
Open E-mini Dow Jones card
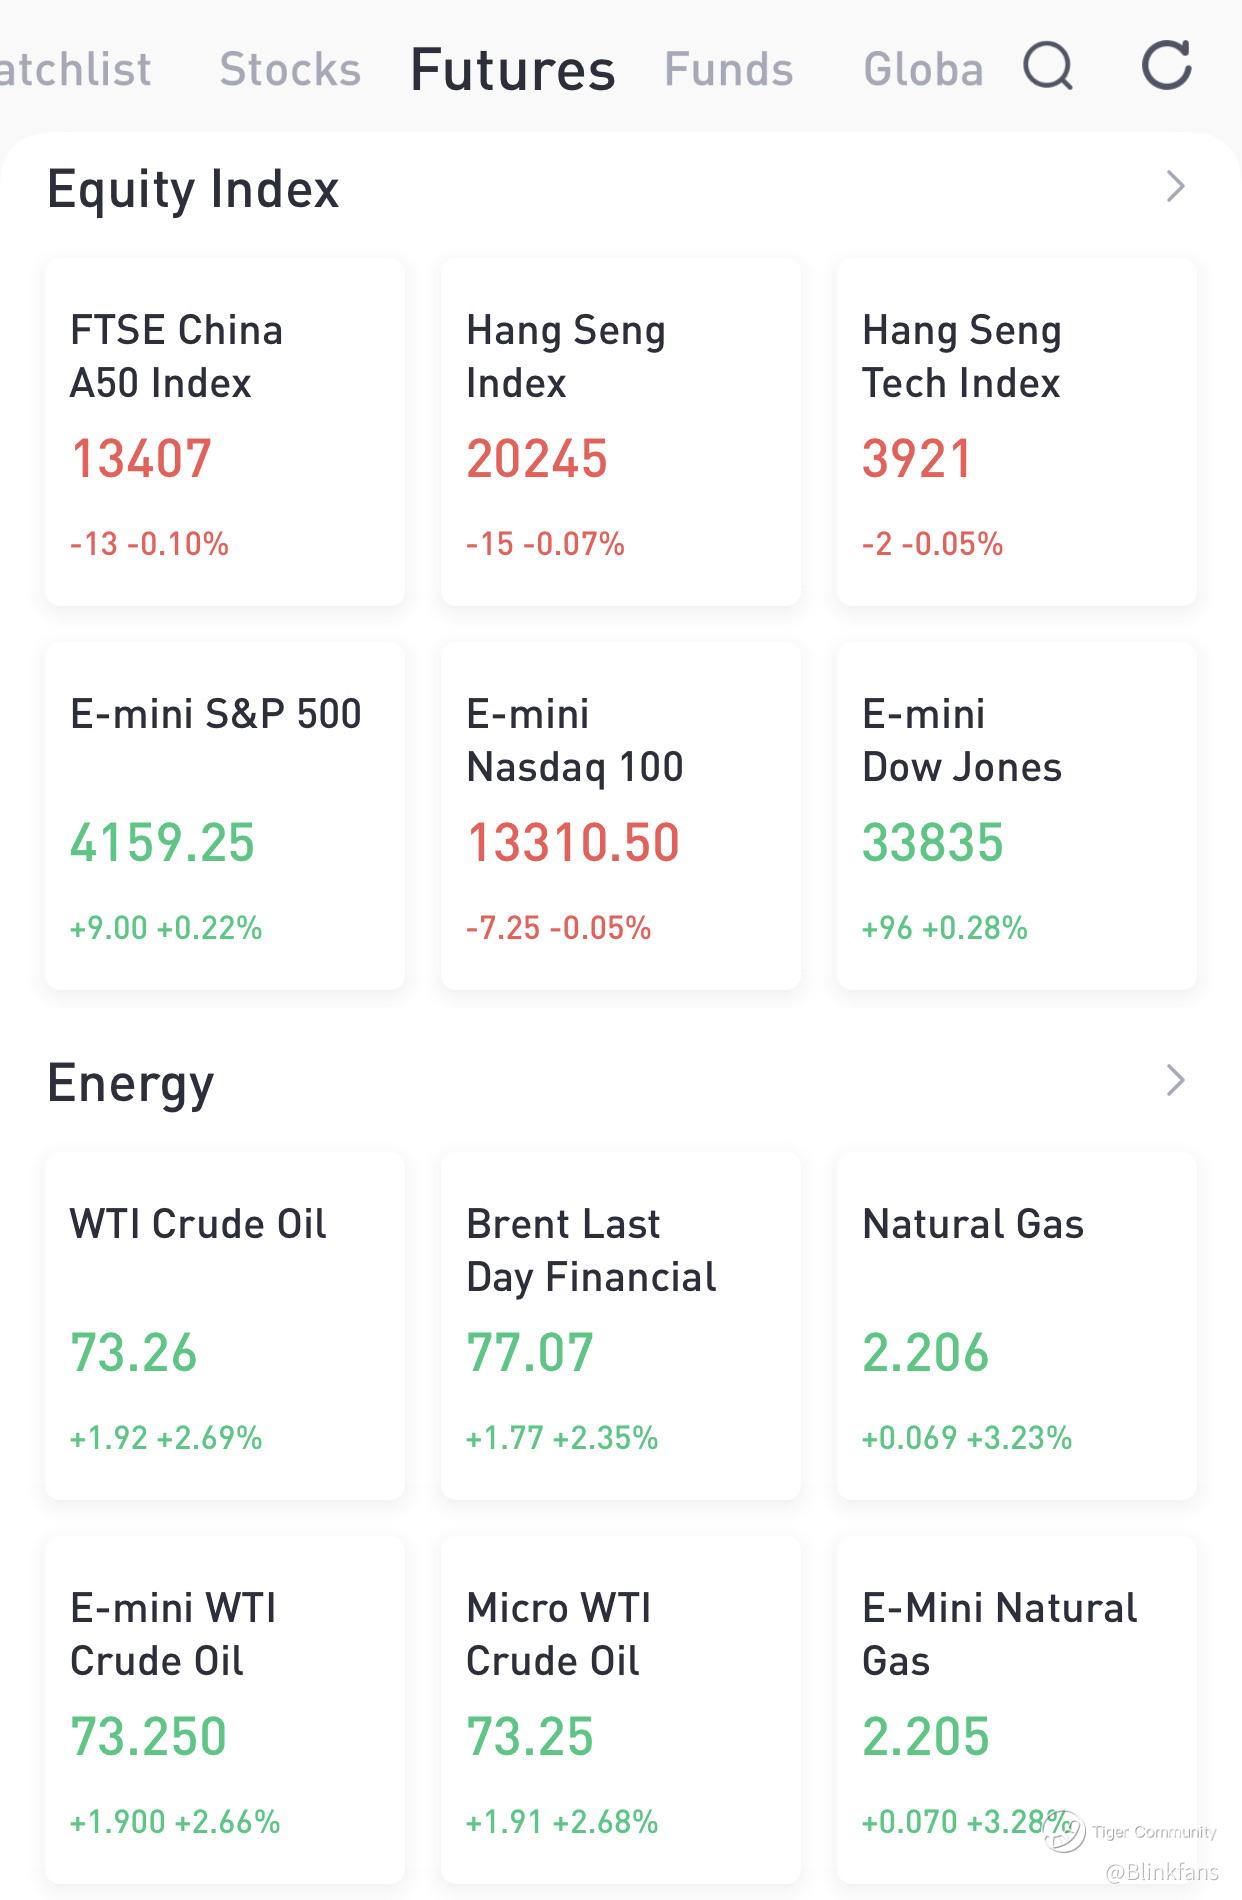pyautogui.click(x=1017, y=816)
